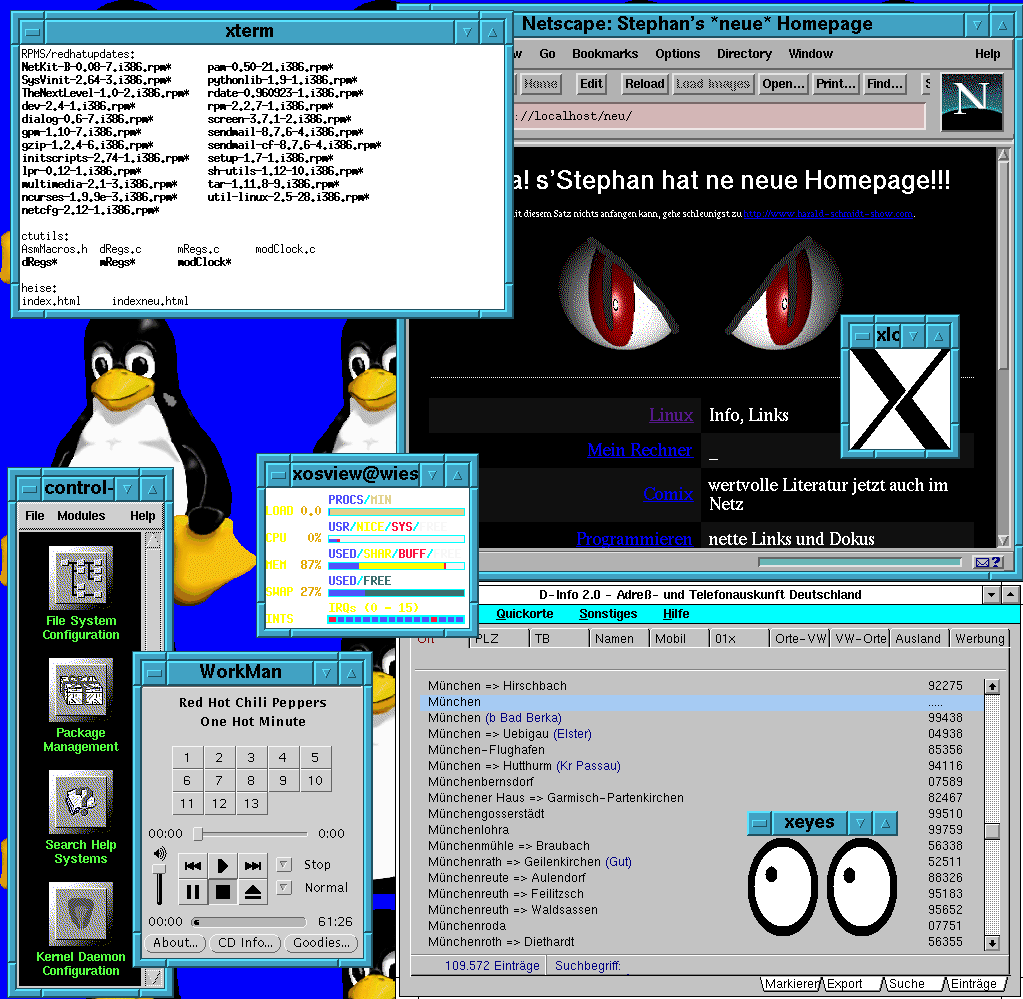Select track 10 in WorkMan
1023x999 pixels.
pos(315,780)
